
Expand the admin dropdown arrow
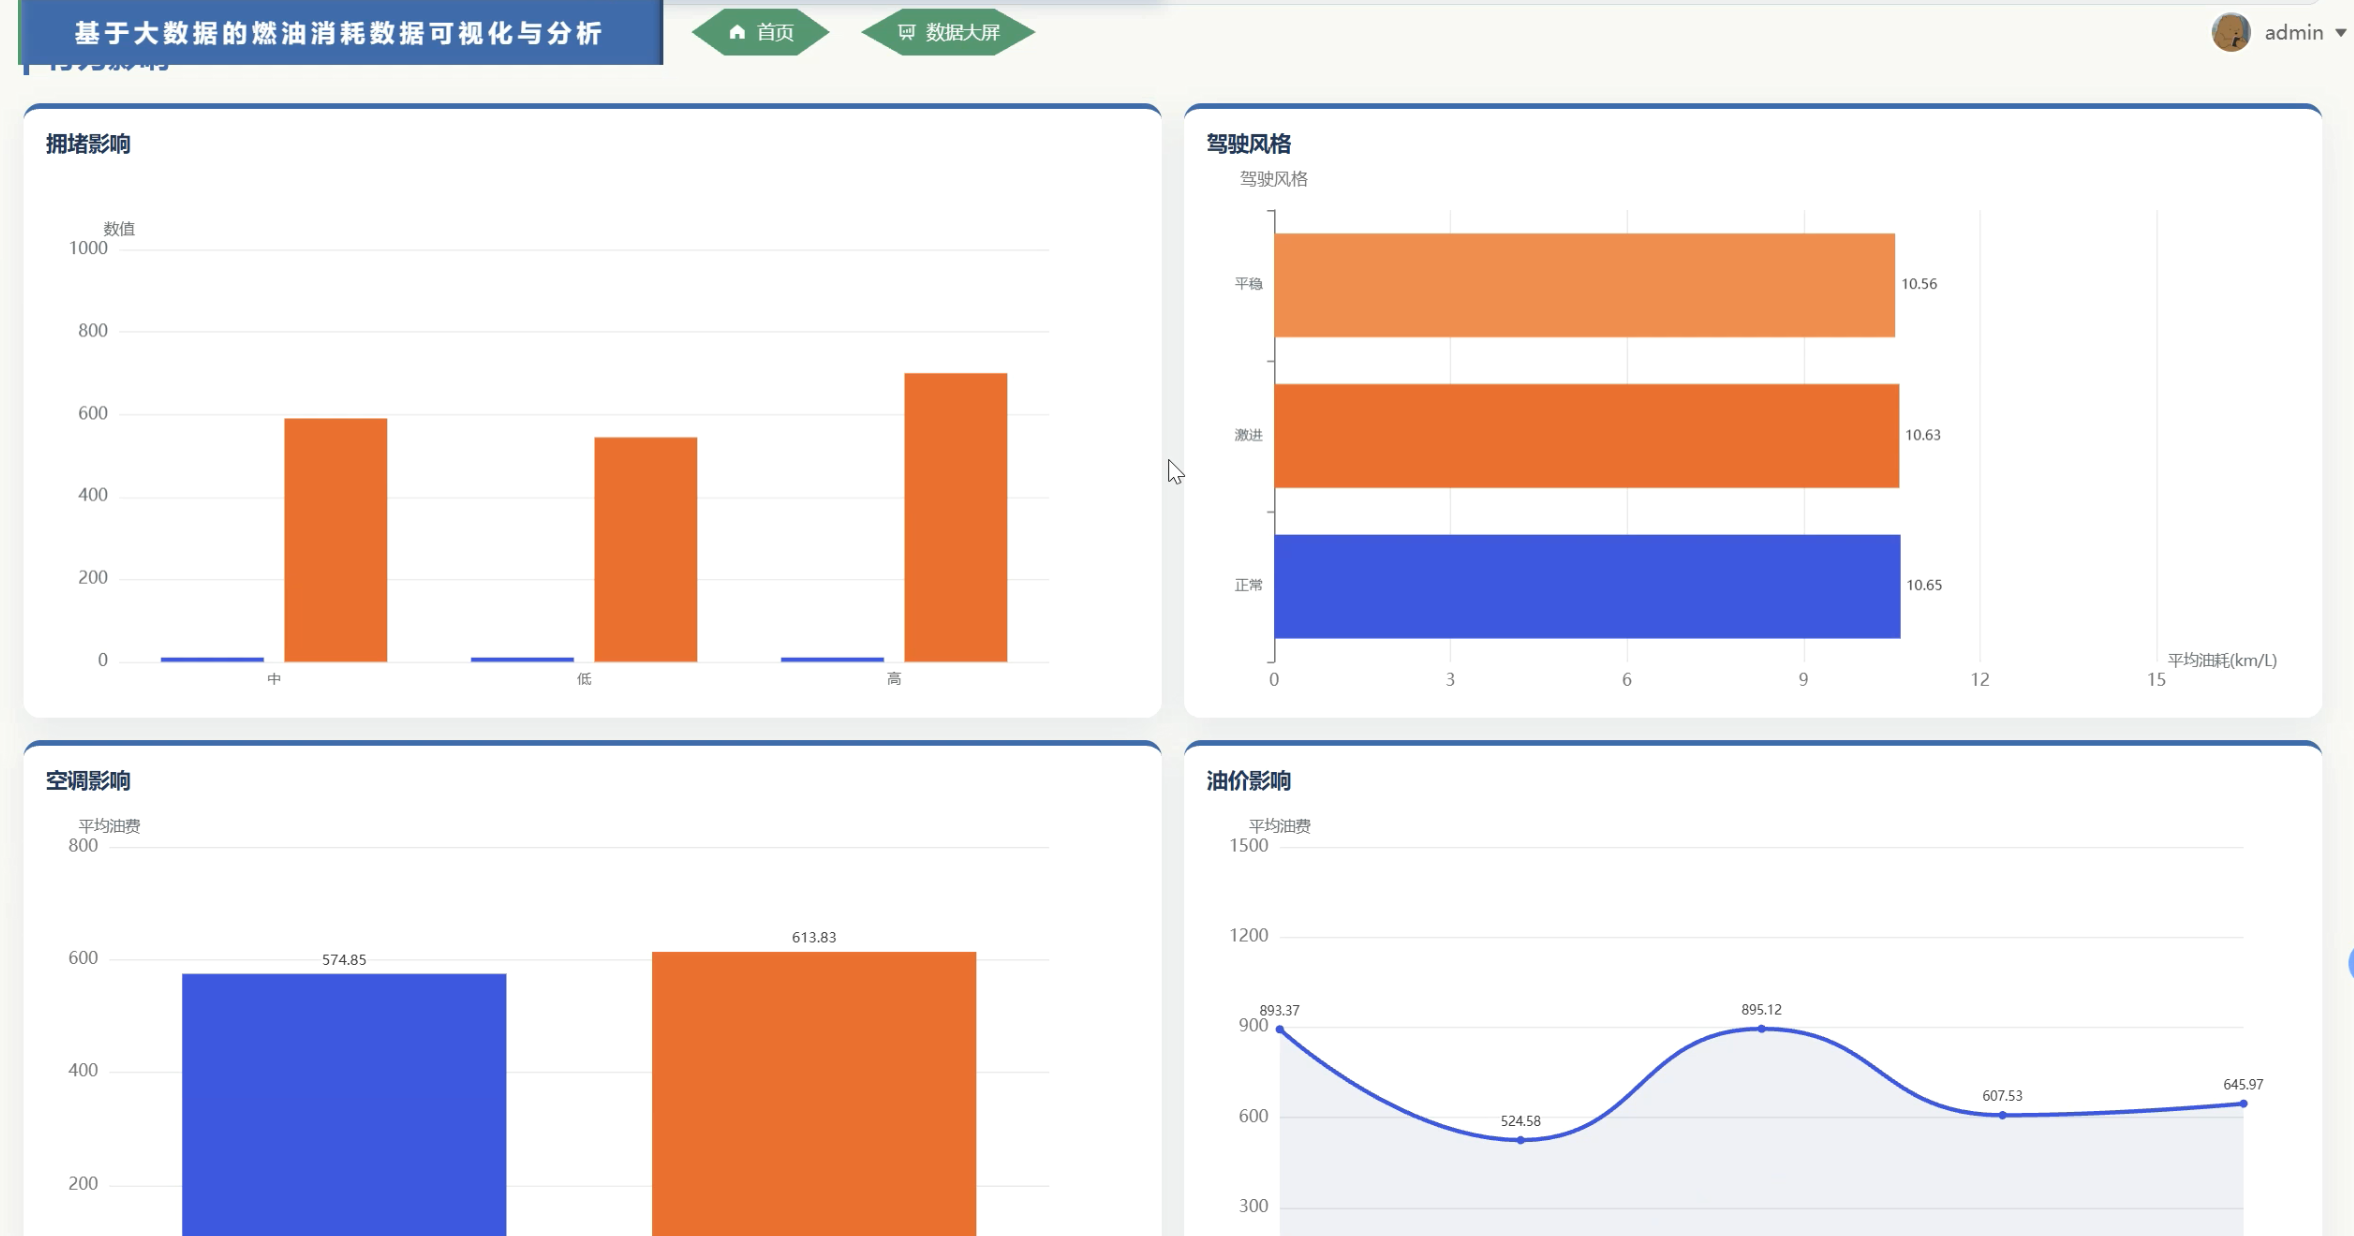2340,33
